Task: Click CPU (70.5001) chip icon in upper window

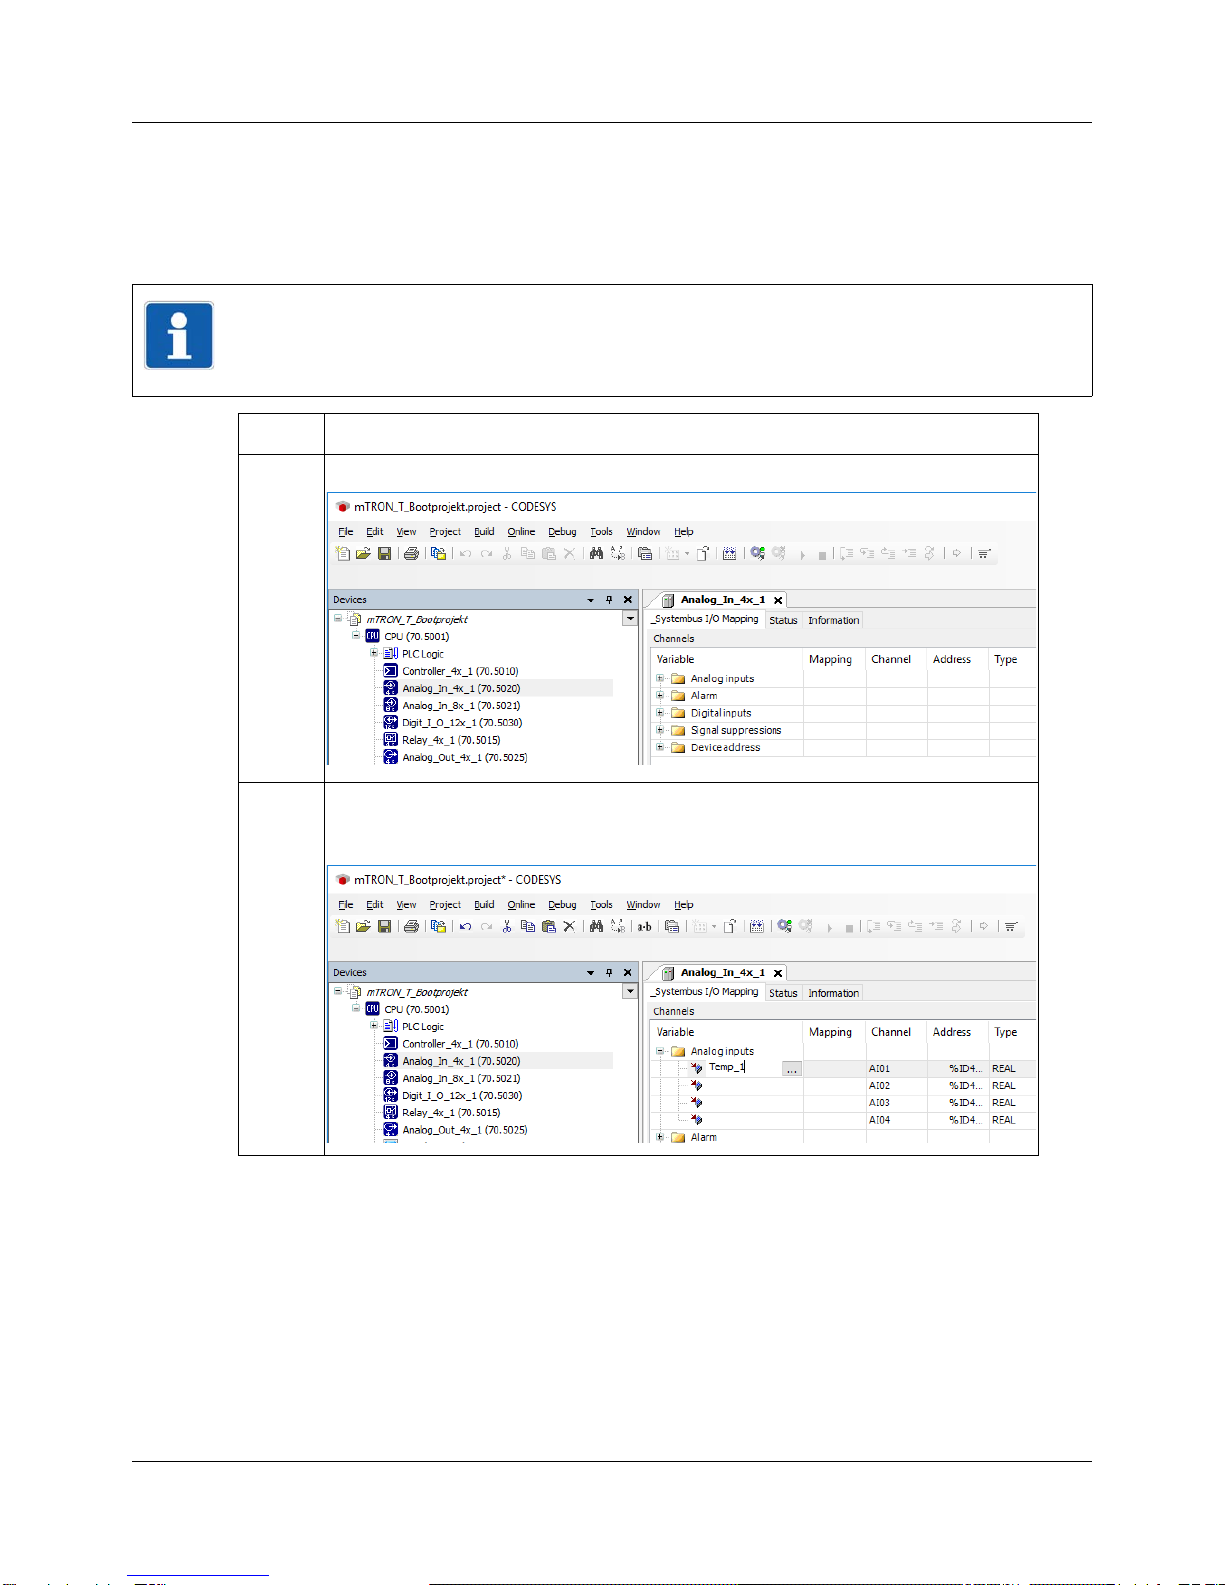Action: pos(372,636)
